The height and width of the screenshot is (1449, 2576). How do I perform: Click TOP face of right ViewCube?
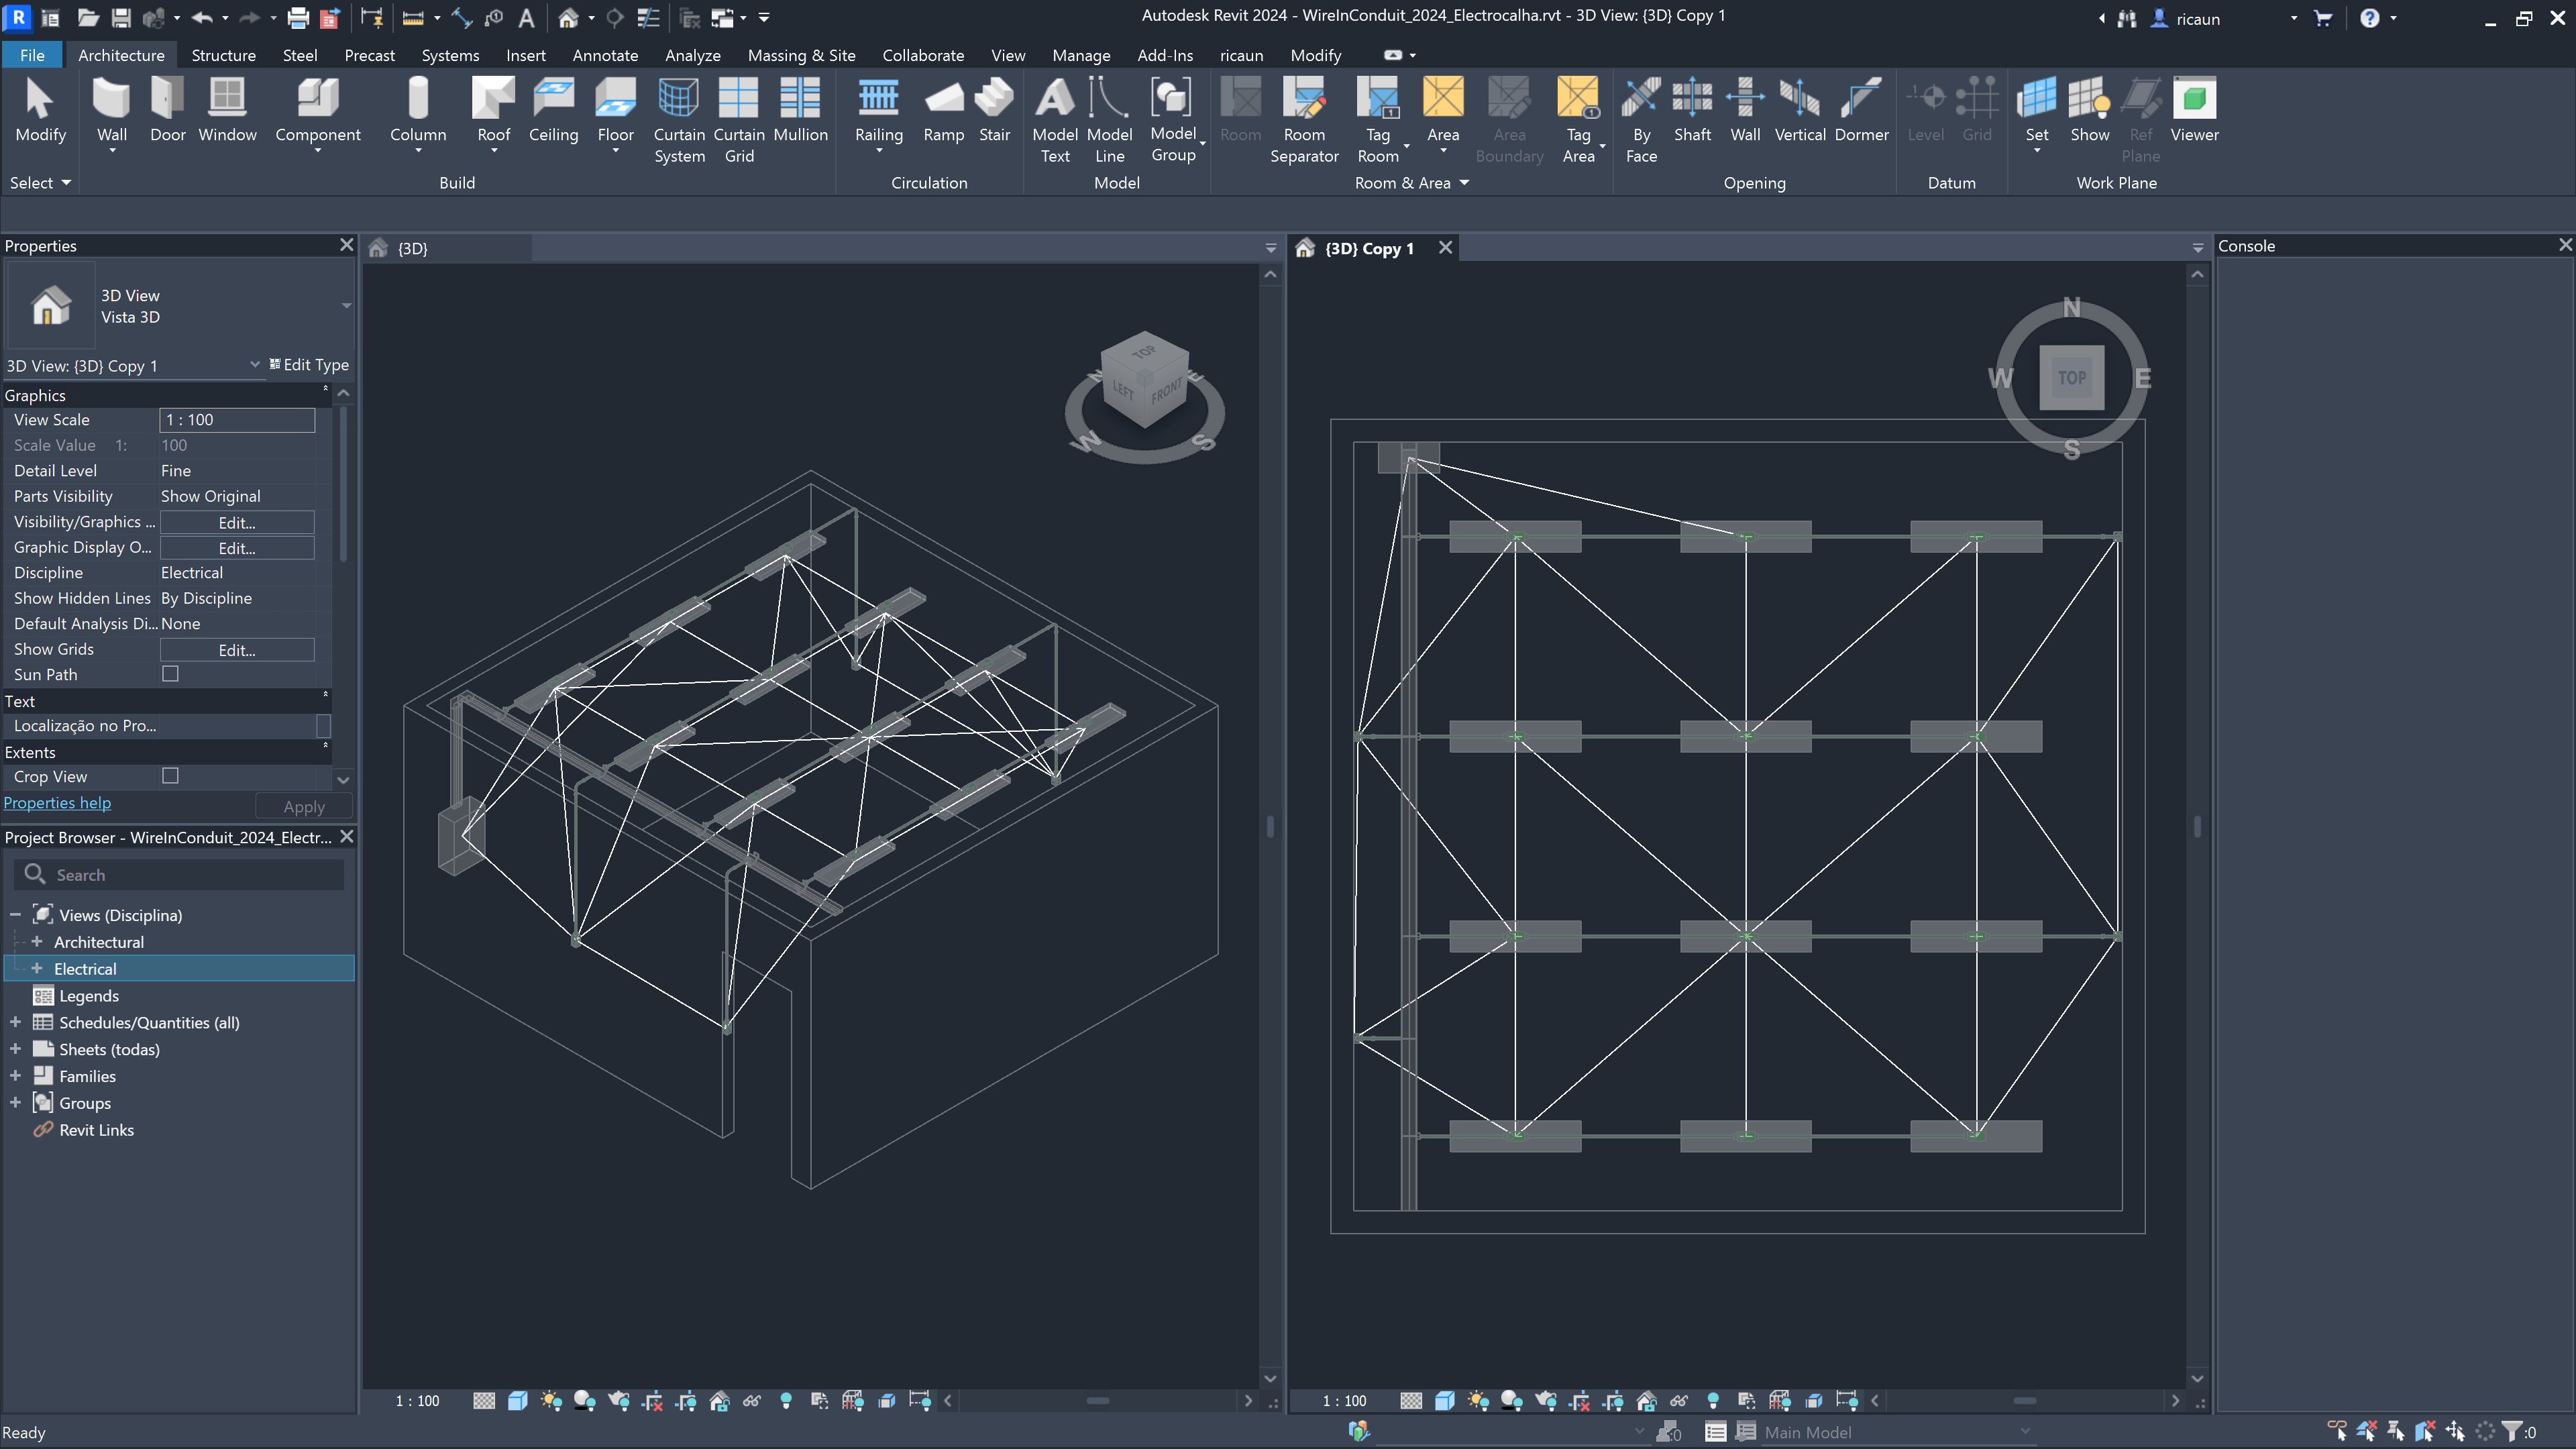tap(2071, 377)
